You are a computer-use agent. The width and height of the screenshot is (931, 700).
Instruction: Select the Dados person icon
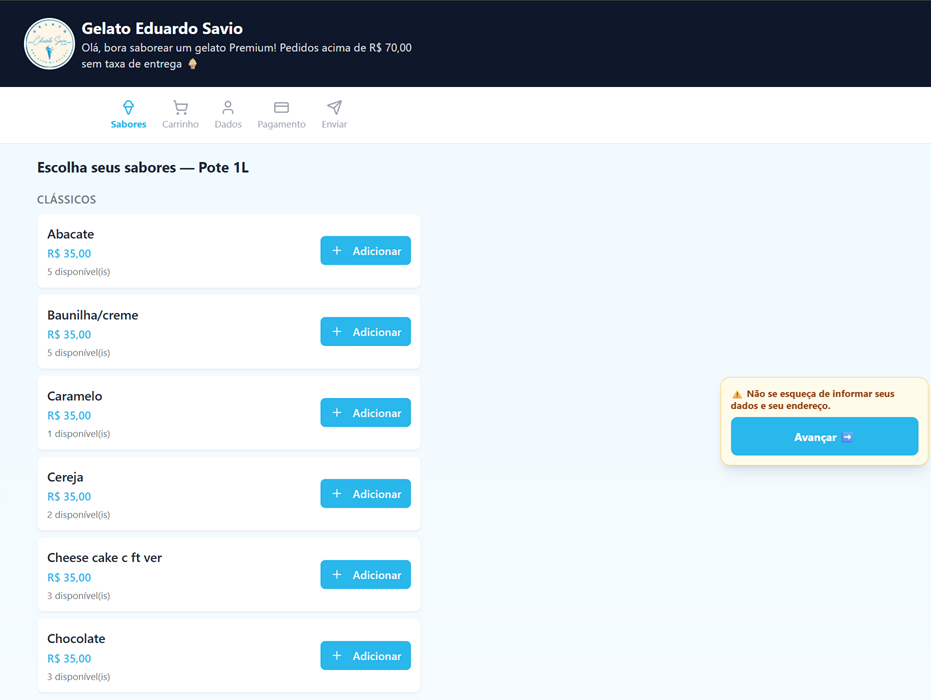(x=228, y=107)
